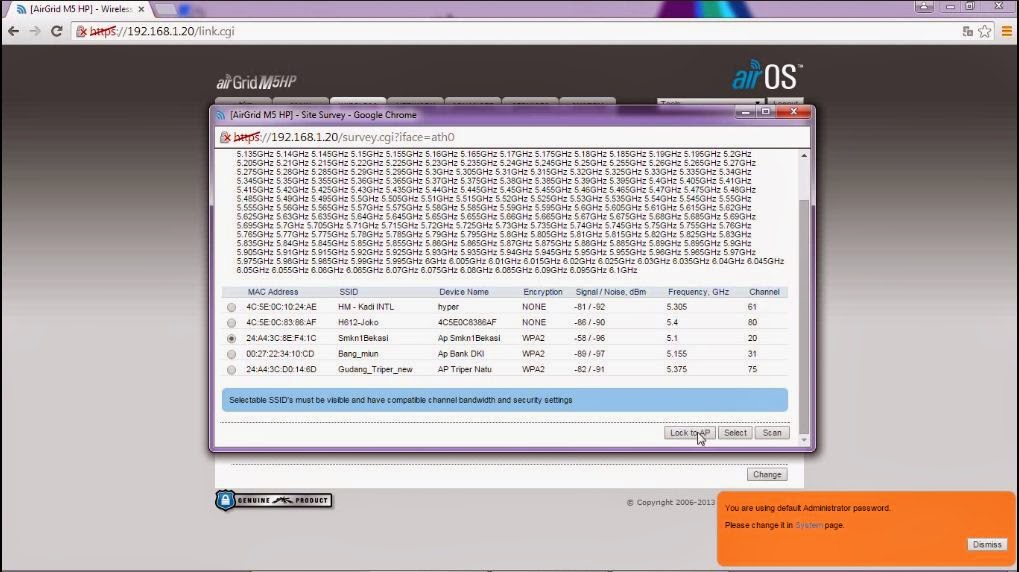
Task: Click channel value 75
Action: pyautogui.click(x=752, y=369)
